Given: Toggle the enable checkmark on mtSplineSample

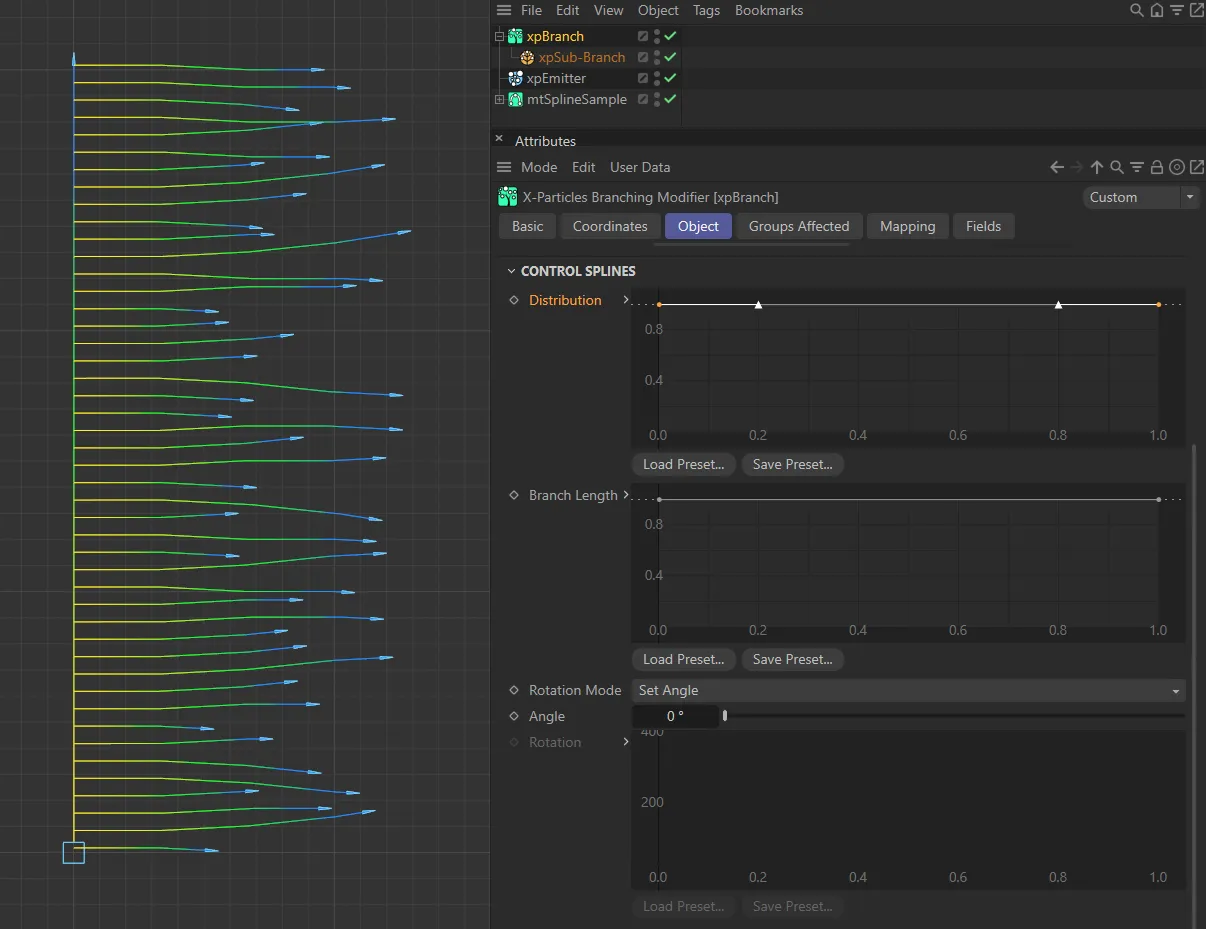Looking at the screenshot, I should (668, 99).
